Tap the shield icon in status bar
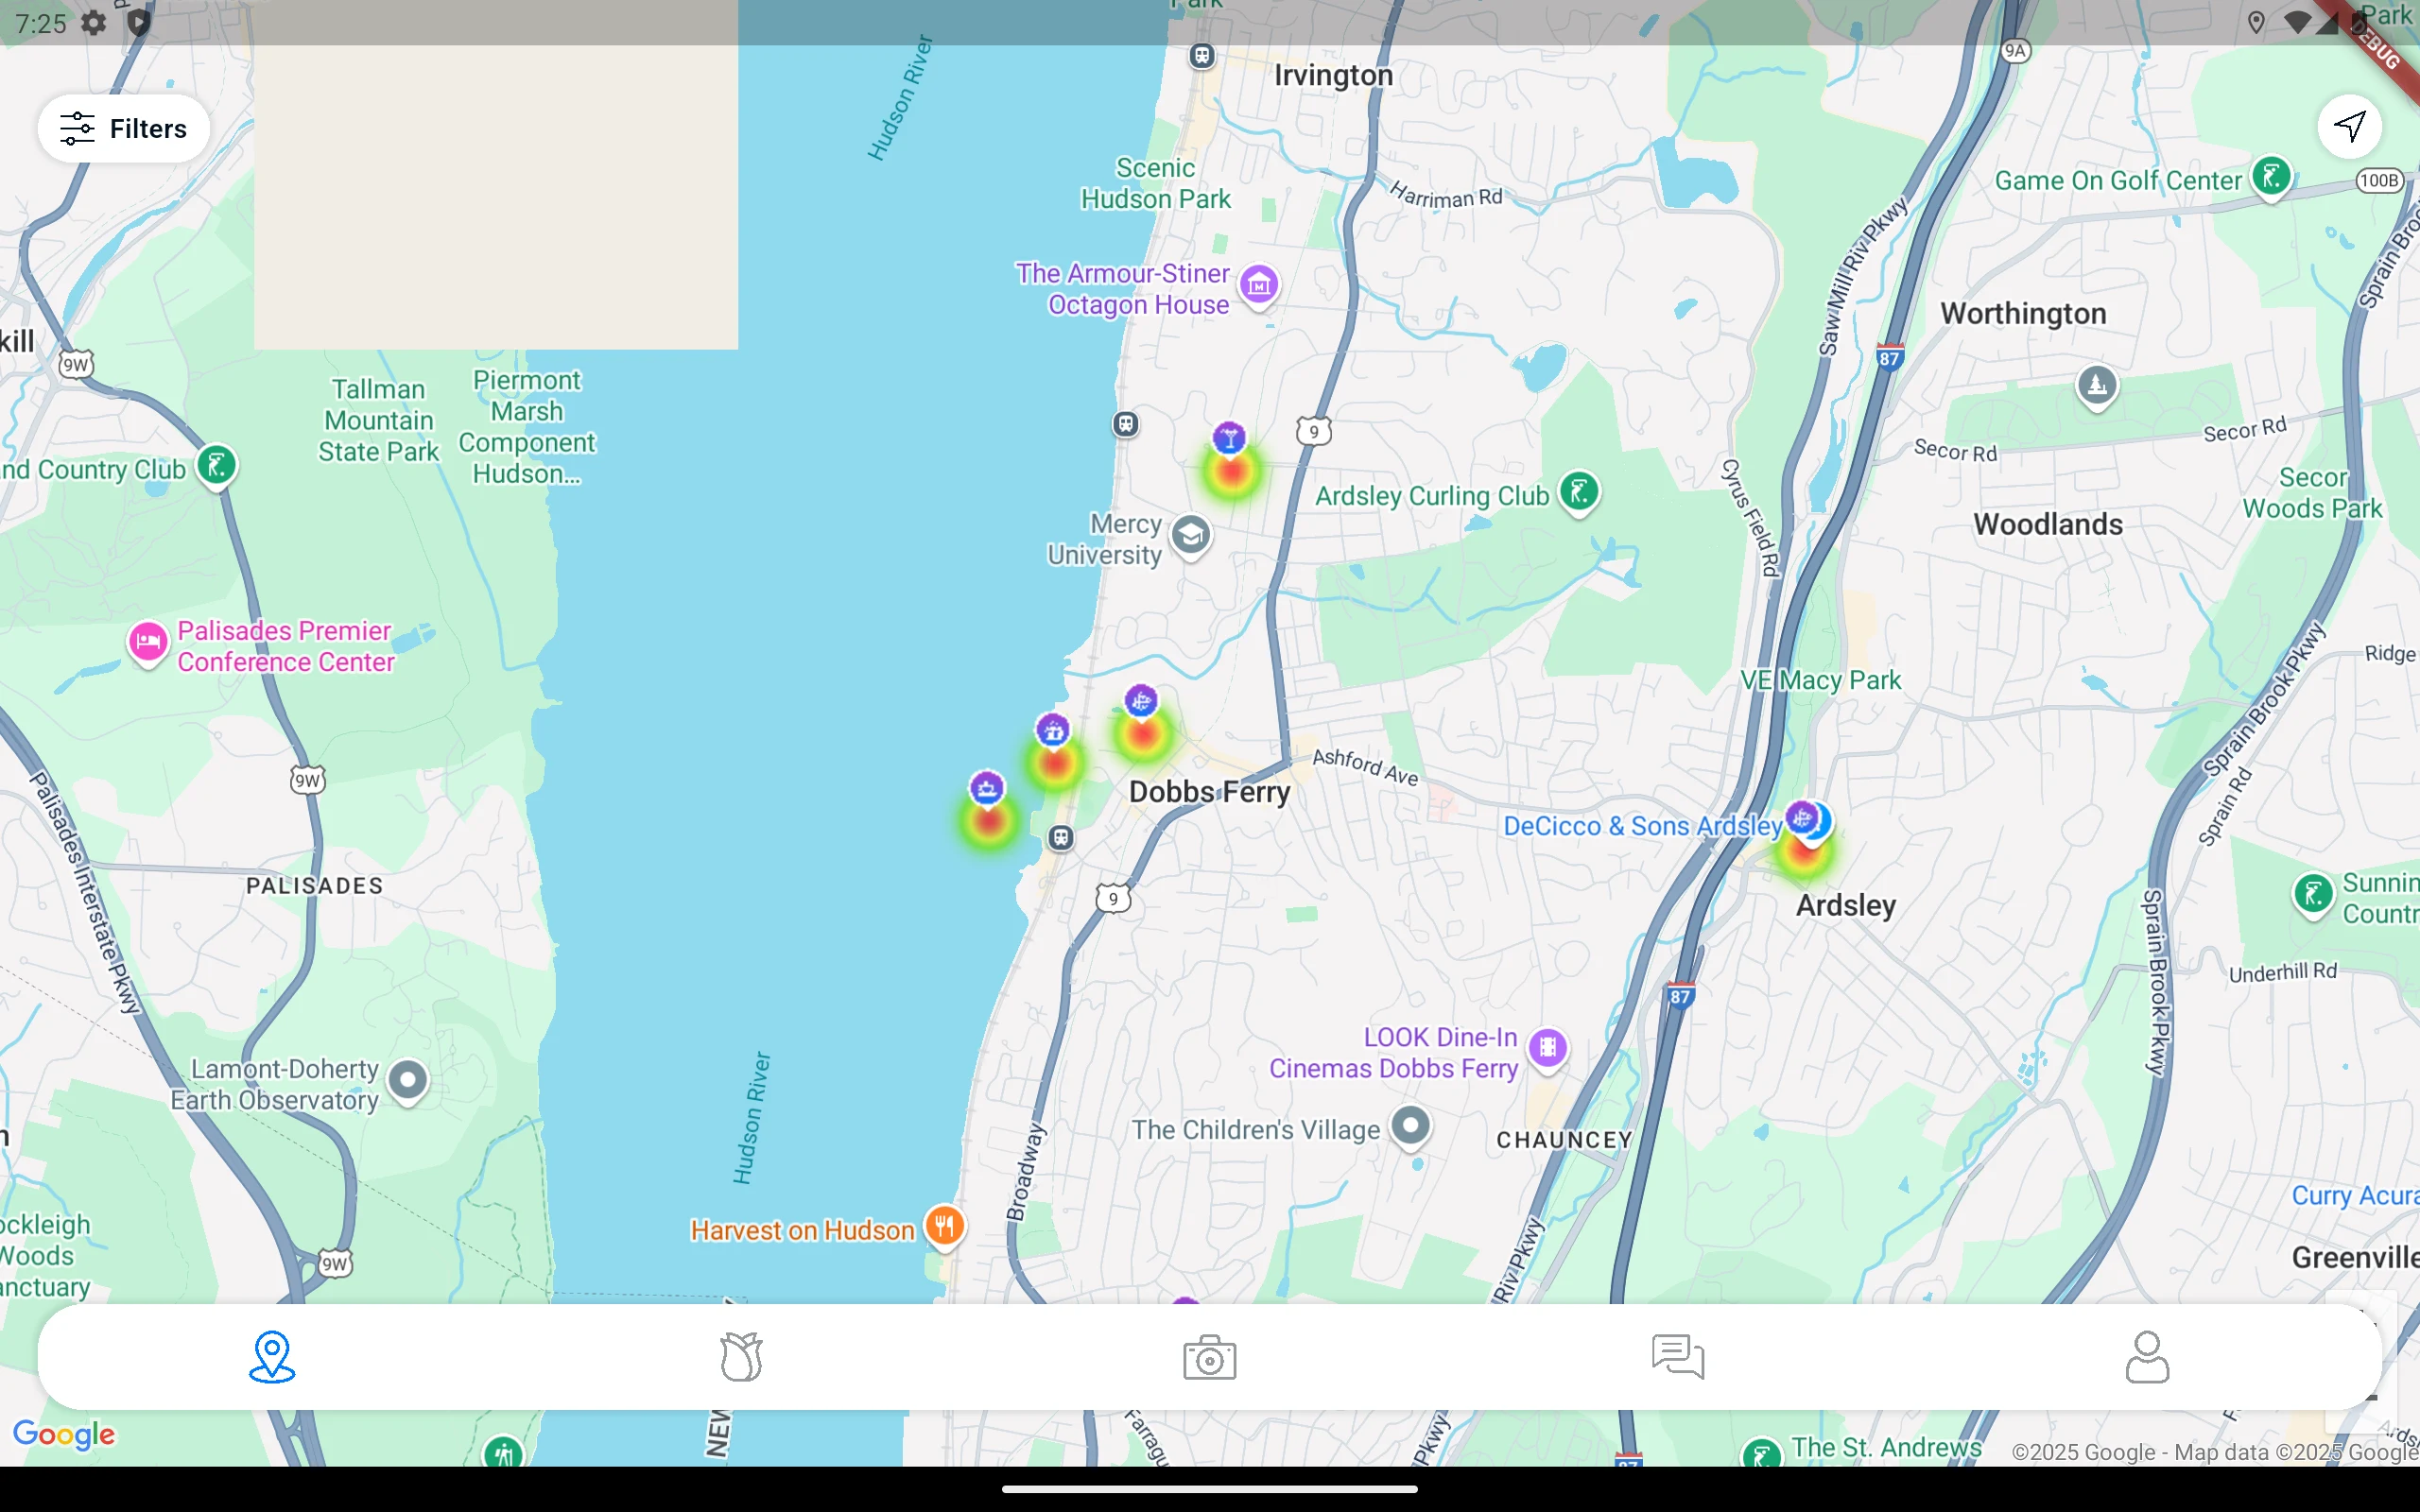Image resolution: width=2420 pixels, height=1512 pixels. tap(139, 23)
